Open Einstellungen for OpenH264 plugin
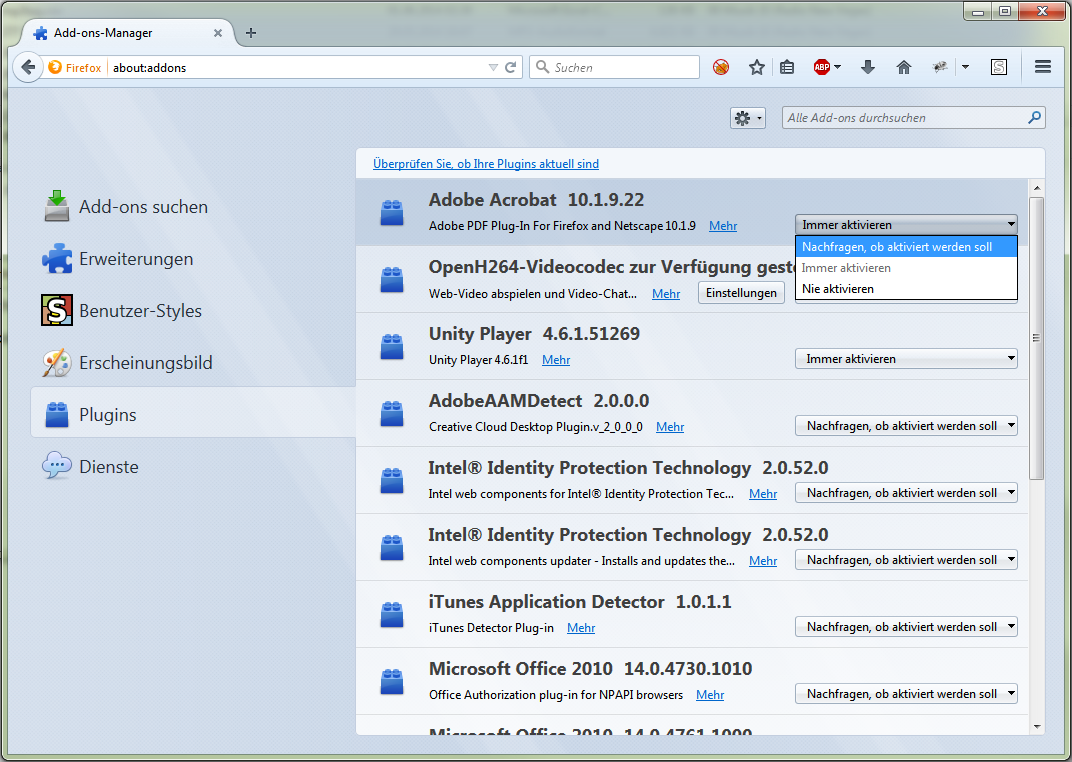The height and width of the screenshot is (762, 1072). point(741,292)
